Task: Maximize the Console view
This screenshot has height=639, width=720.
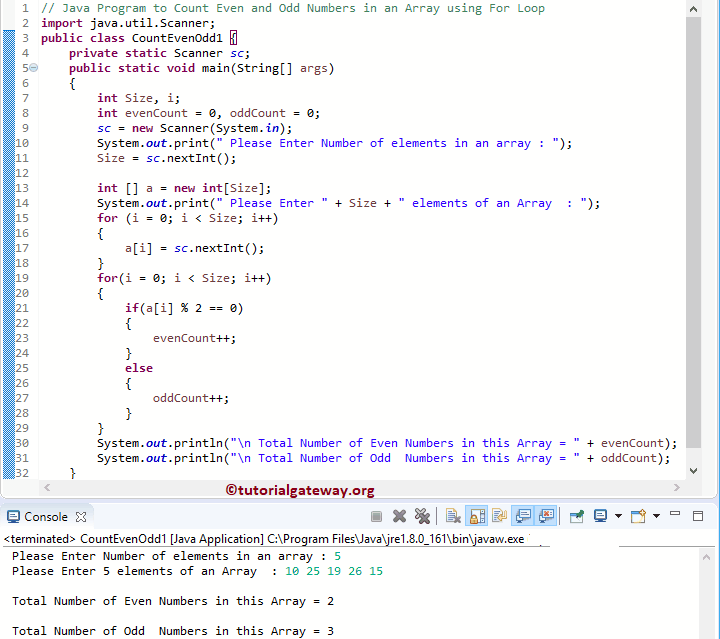Action: [x=698, y=516]
